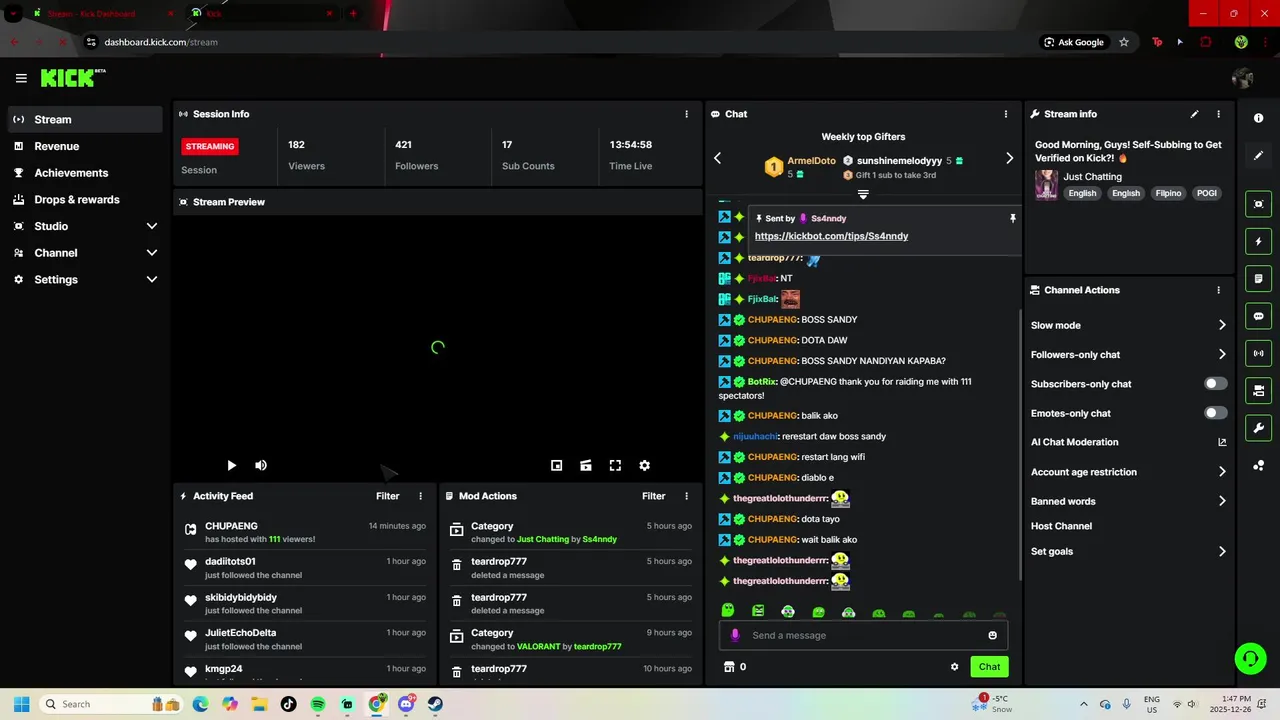Open the wrench icon in right toolbar
This screenshot has height=720, width=1280.
pos(1258,428)
